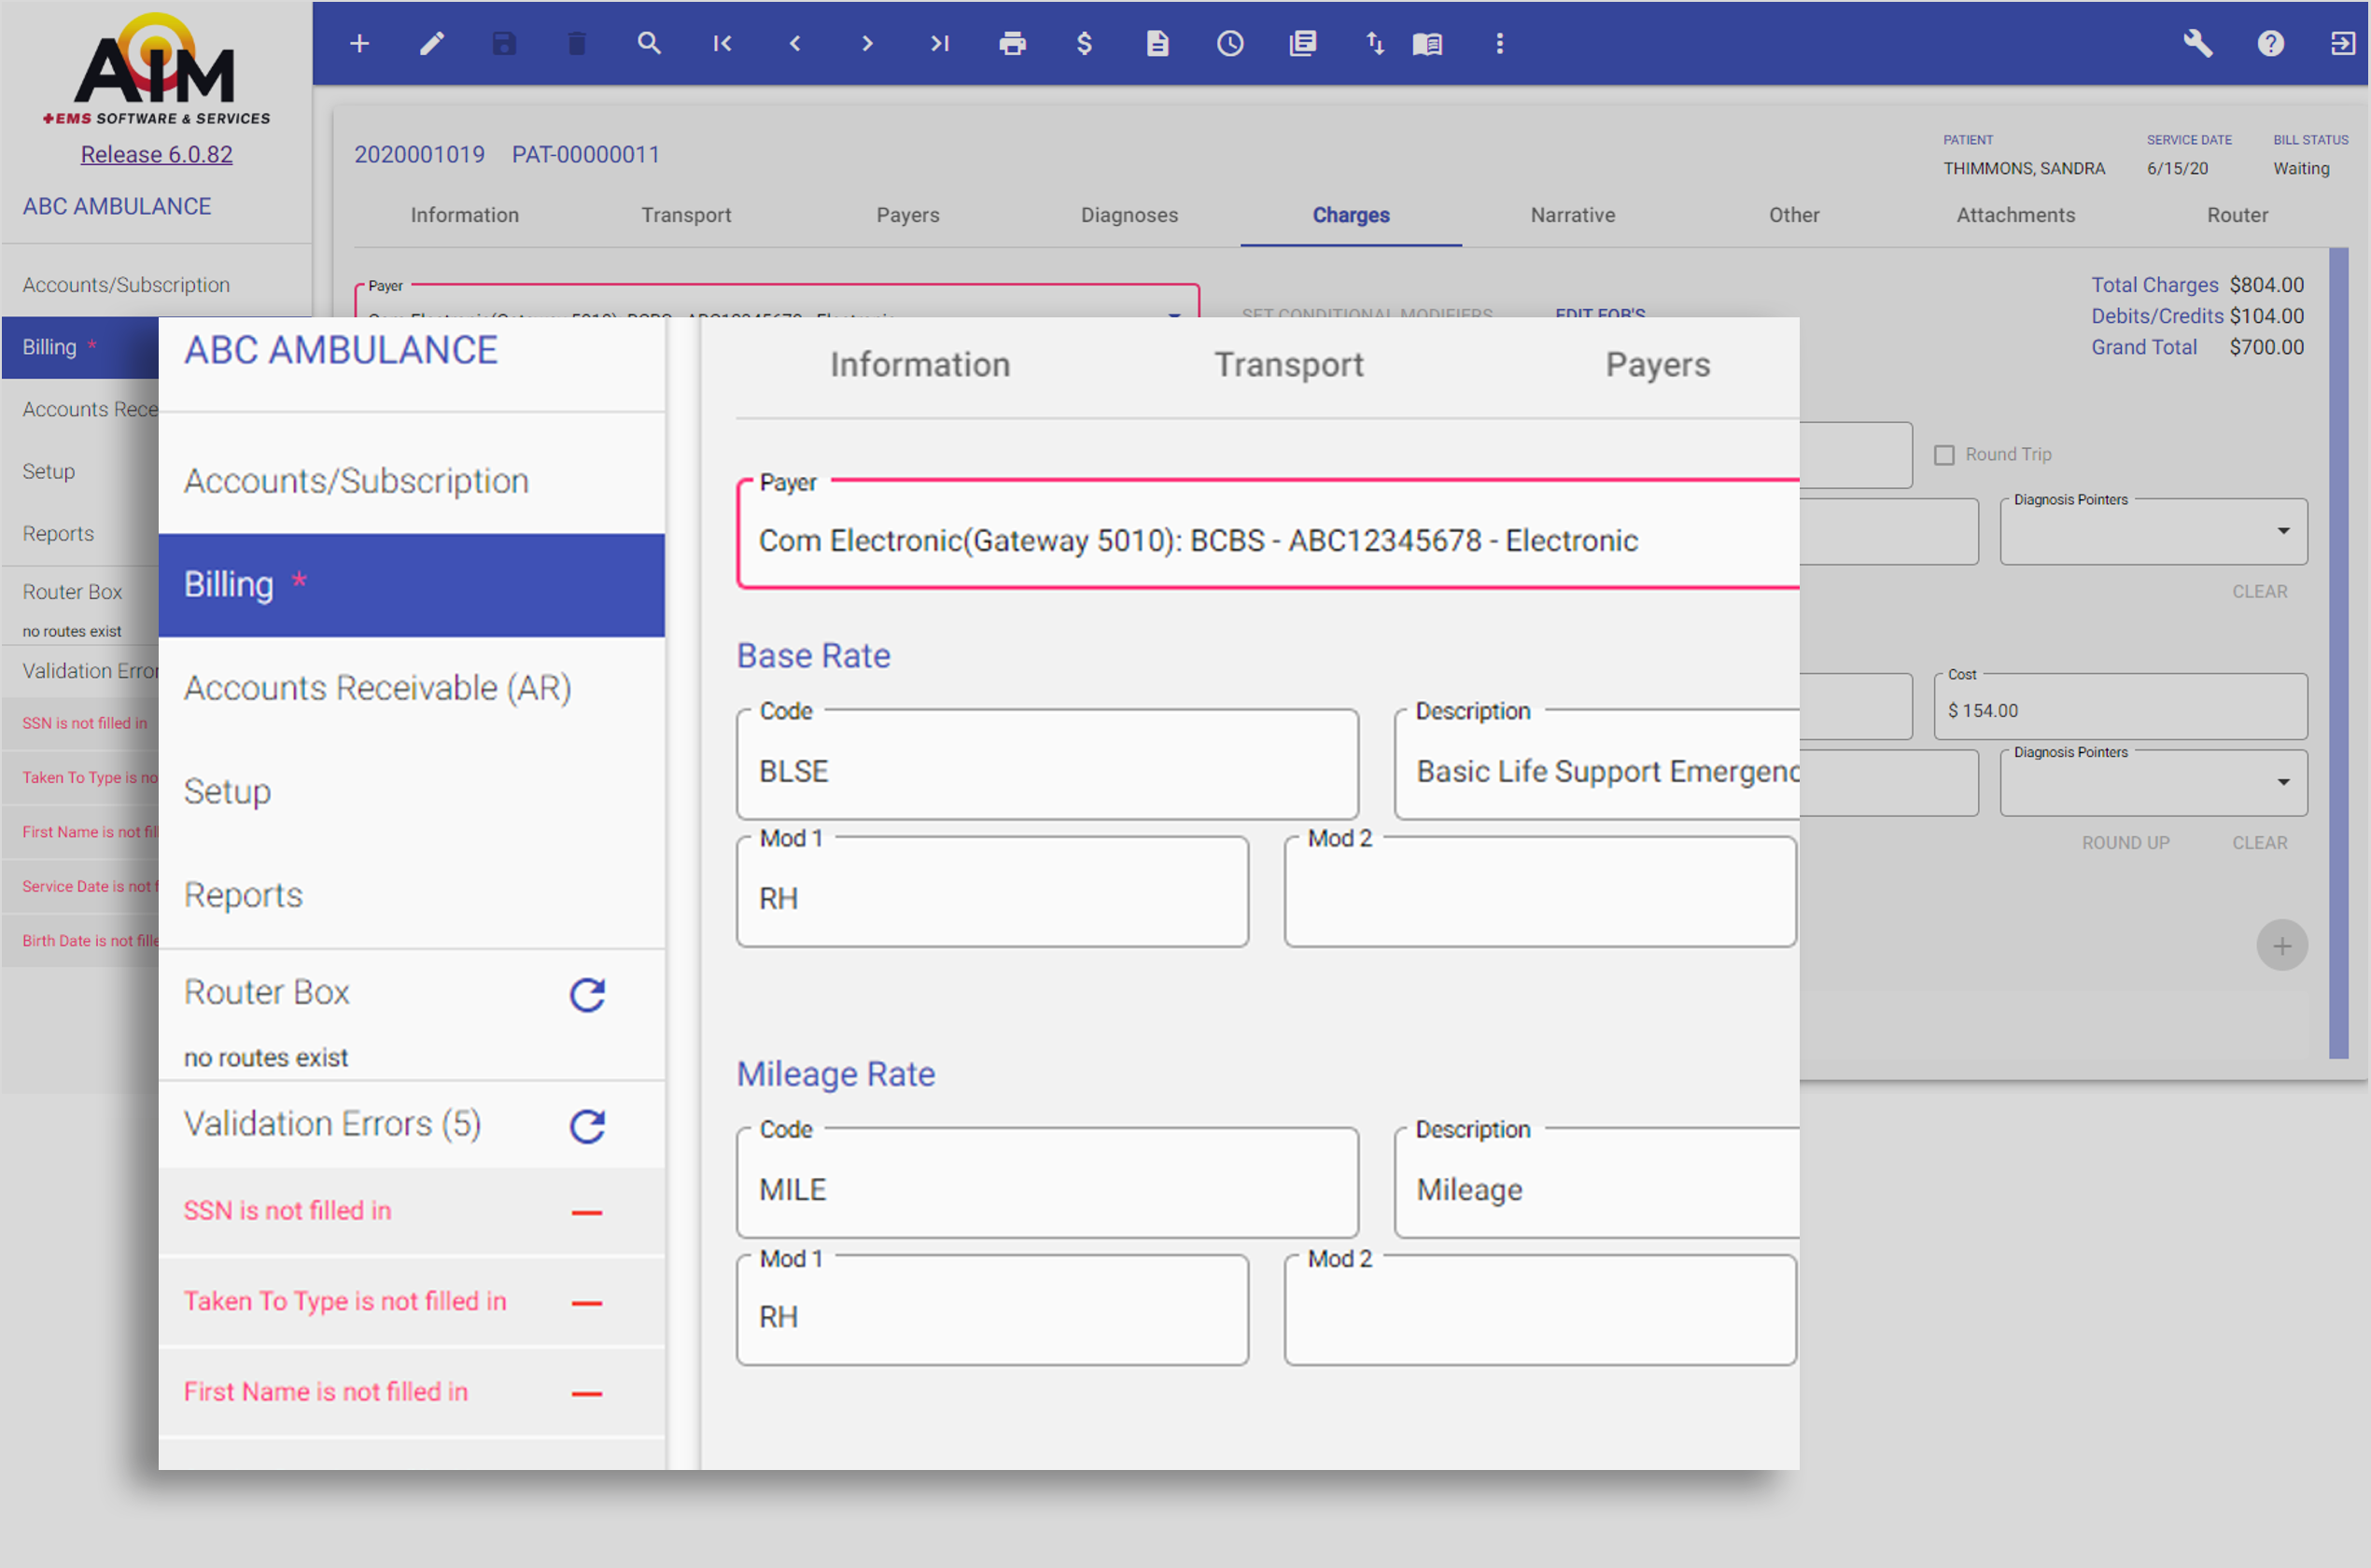
Task: Click the Base Rate Code BLSE field
Action: coord(1047,765)
